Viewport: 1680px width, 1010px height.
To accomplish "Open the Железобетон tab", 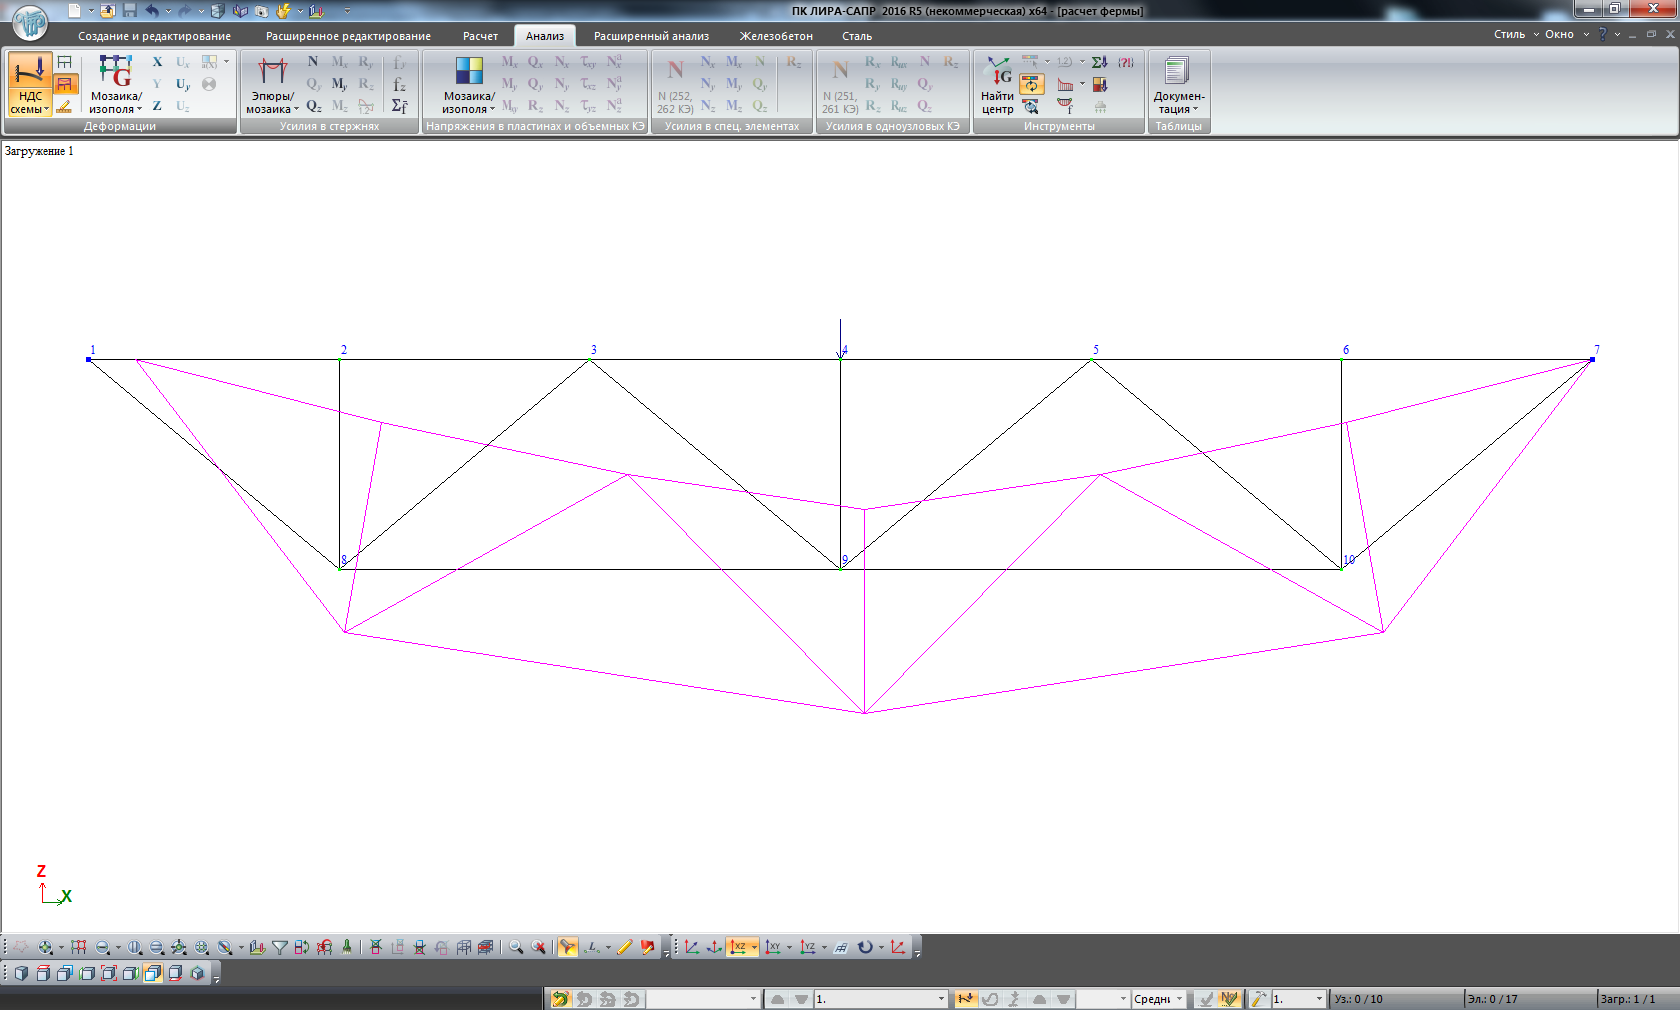I will (776, 36).
